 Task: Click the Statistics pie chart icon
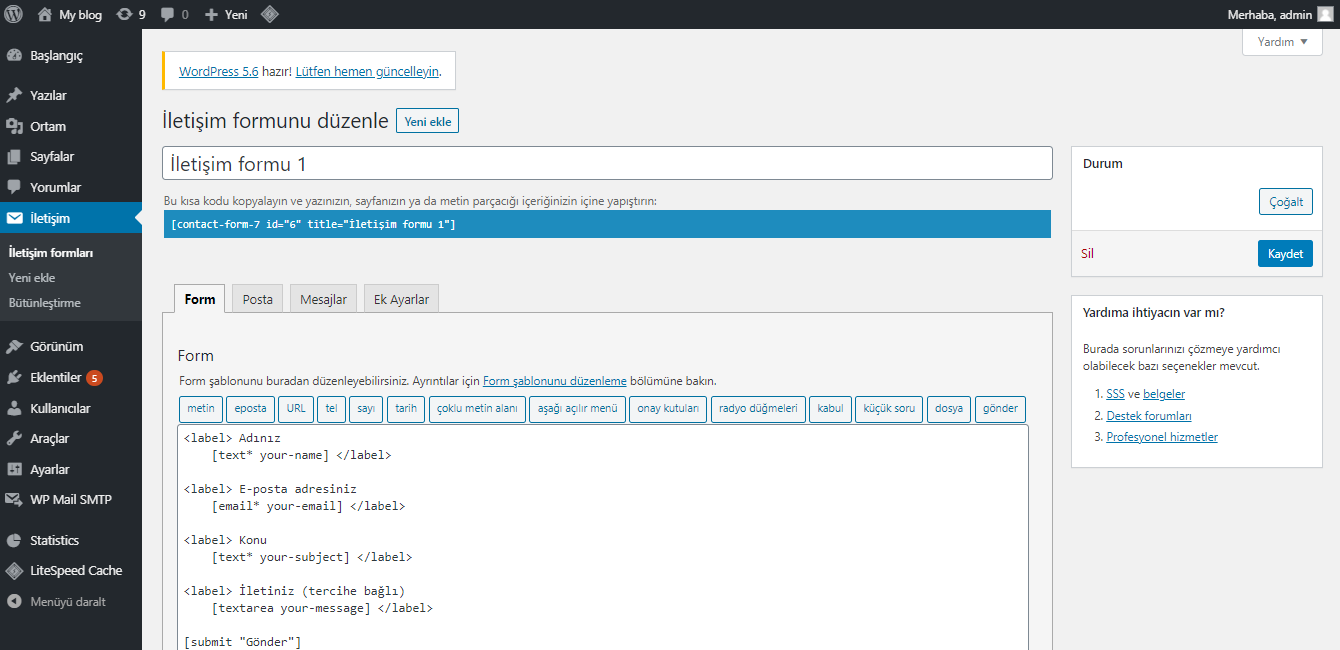[14, 540]
